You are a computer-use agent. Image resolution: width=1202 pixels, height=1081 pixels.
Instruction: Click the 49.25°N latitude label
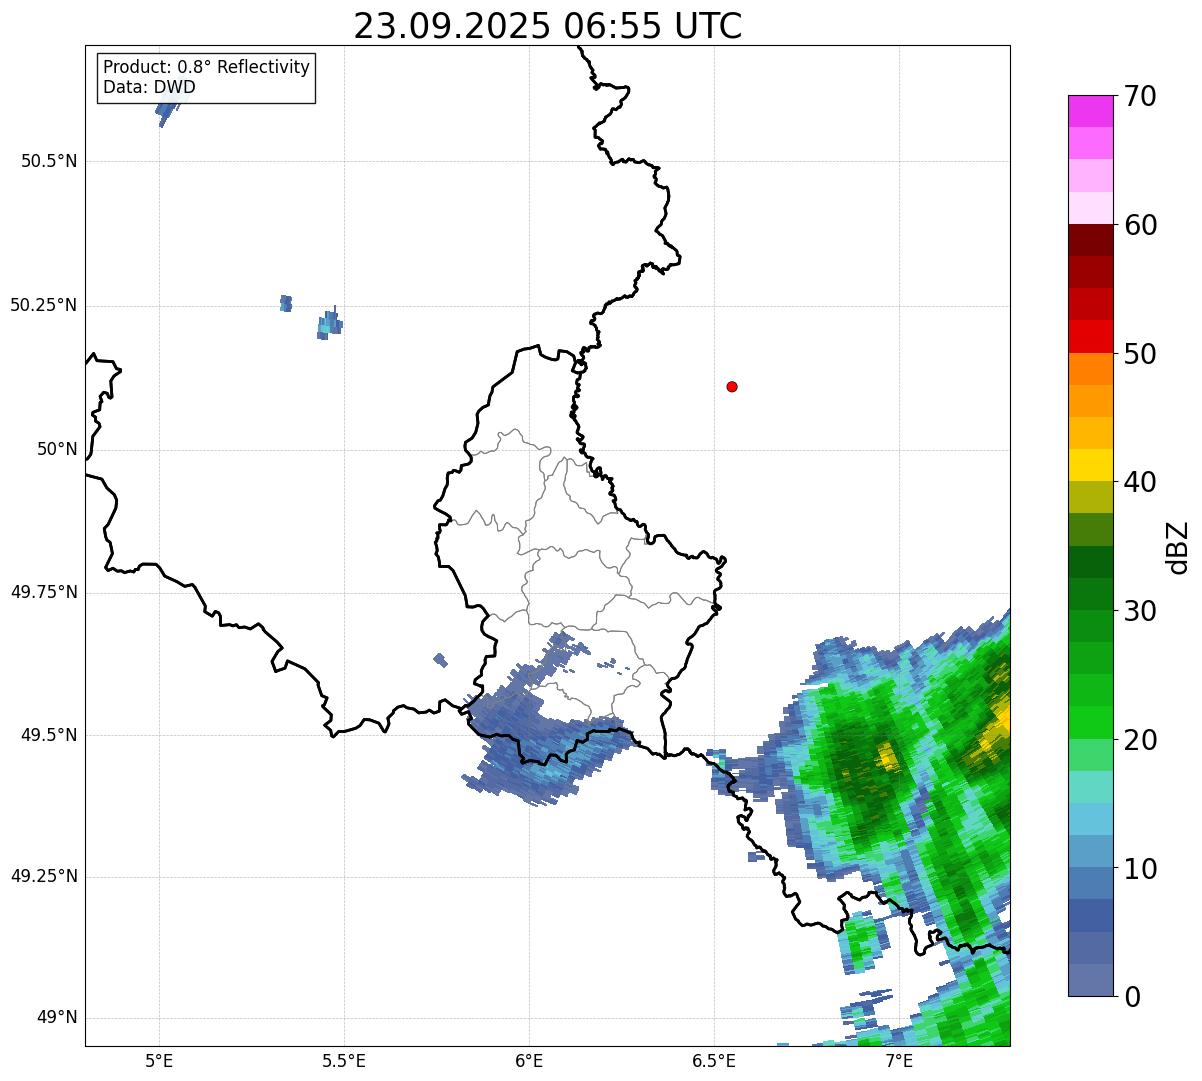44,877
